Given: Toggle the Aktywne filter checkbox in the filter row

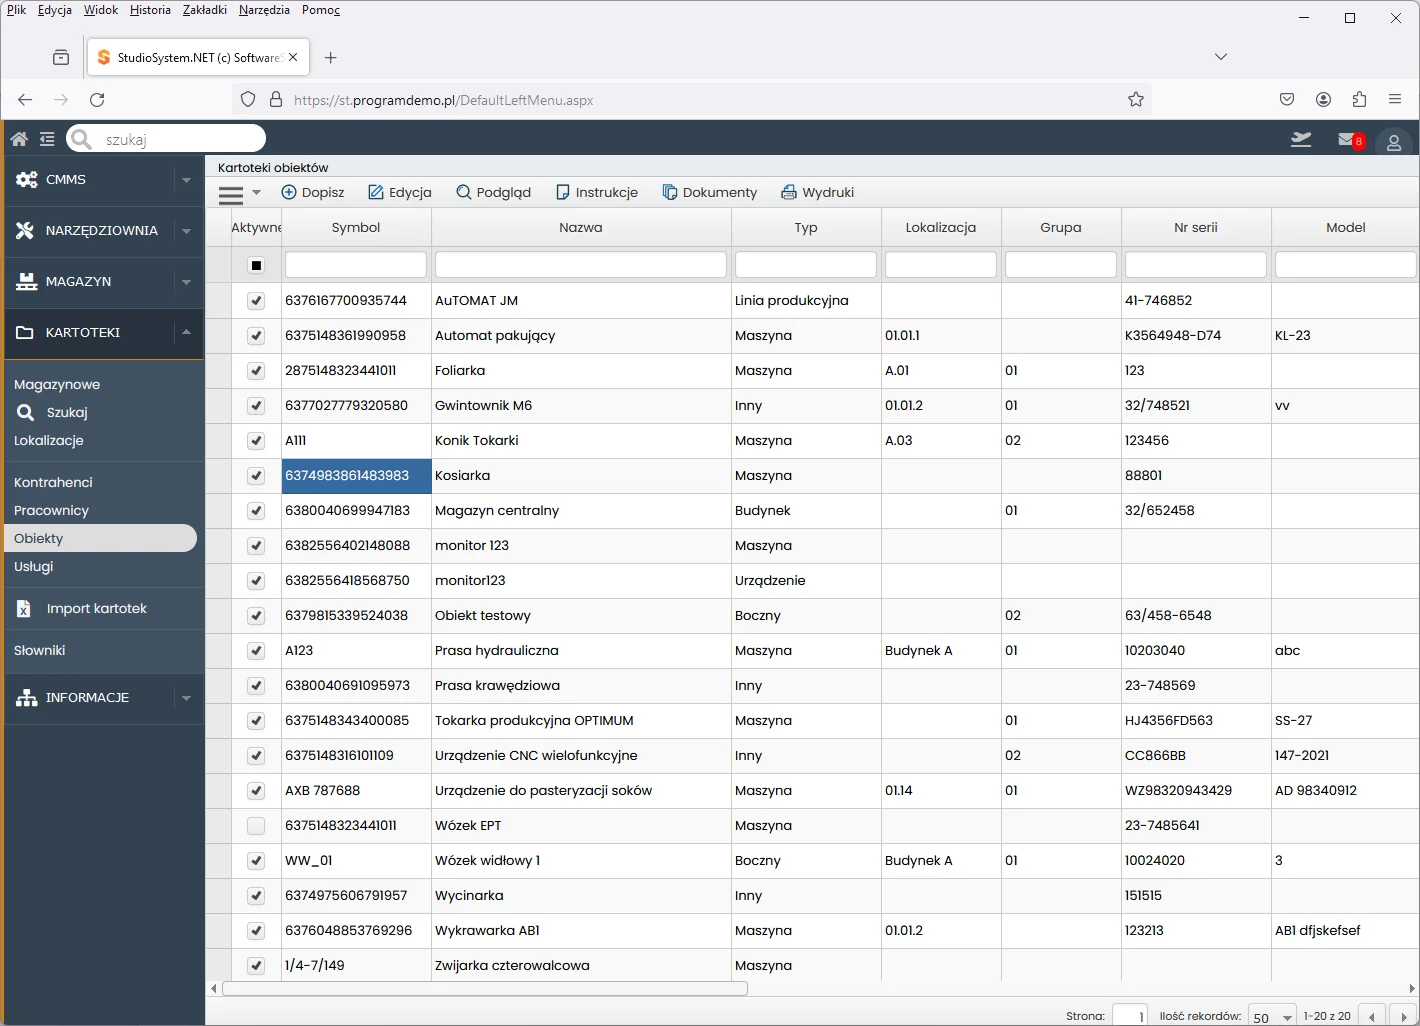Looking at the screenshot, I should [x=256, y=265].
